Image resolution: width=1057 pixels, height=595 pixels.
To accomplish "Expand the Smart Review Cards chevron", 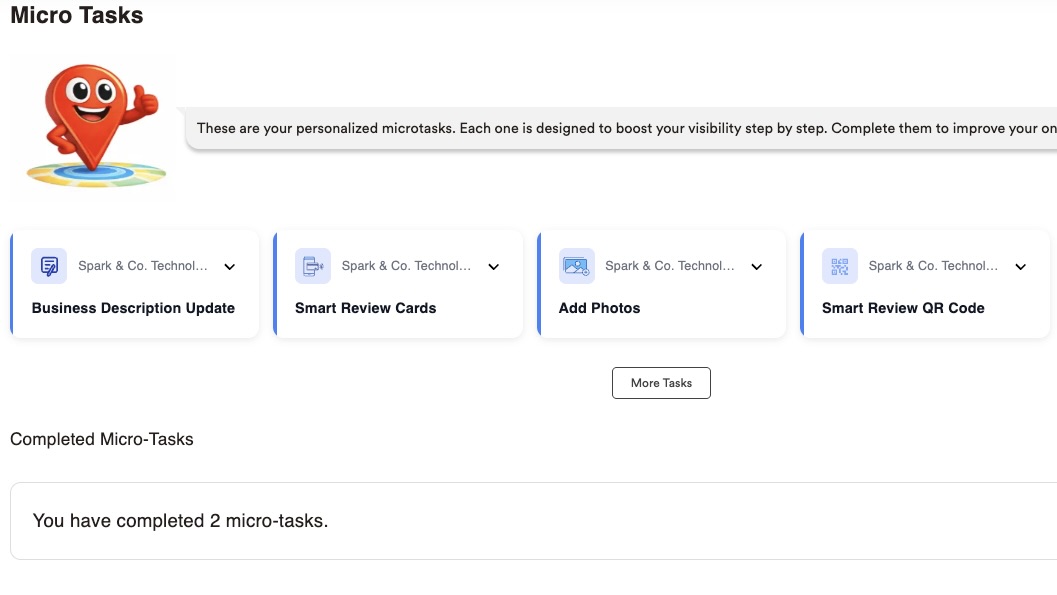I will [x=493, y=267].
